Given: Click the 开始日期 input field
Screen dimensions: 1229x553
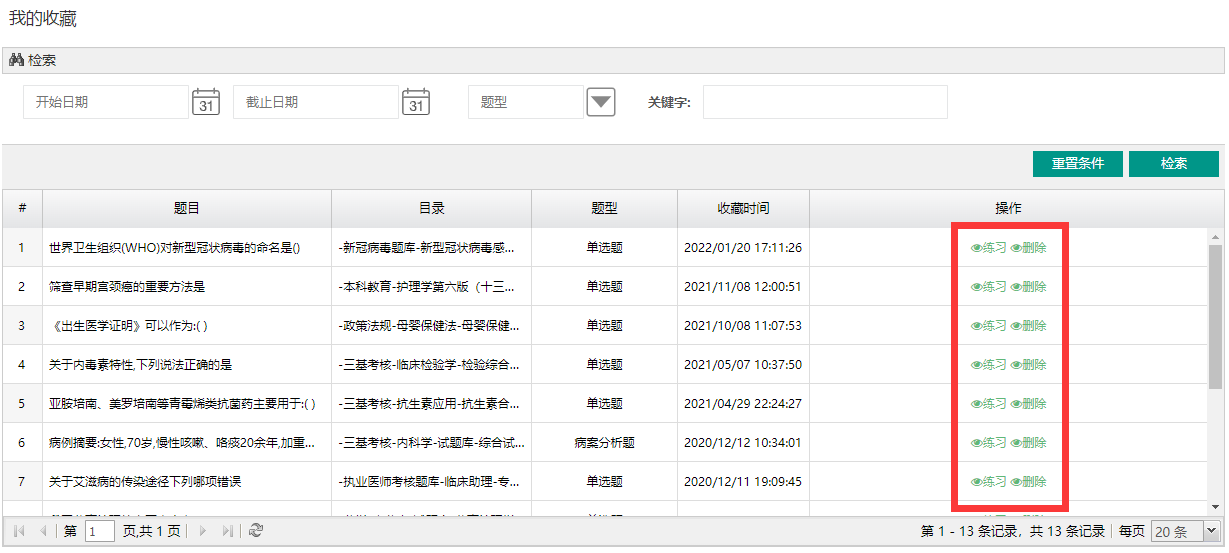Looking at the screenshot, I should [x=105, y=102].
